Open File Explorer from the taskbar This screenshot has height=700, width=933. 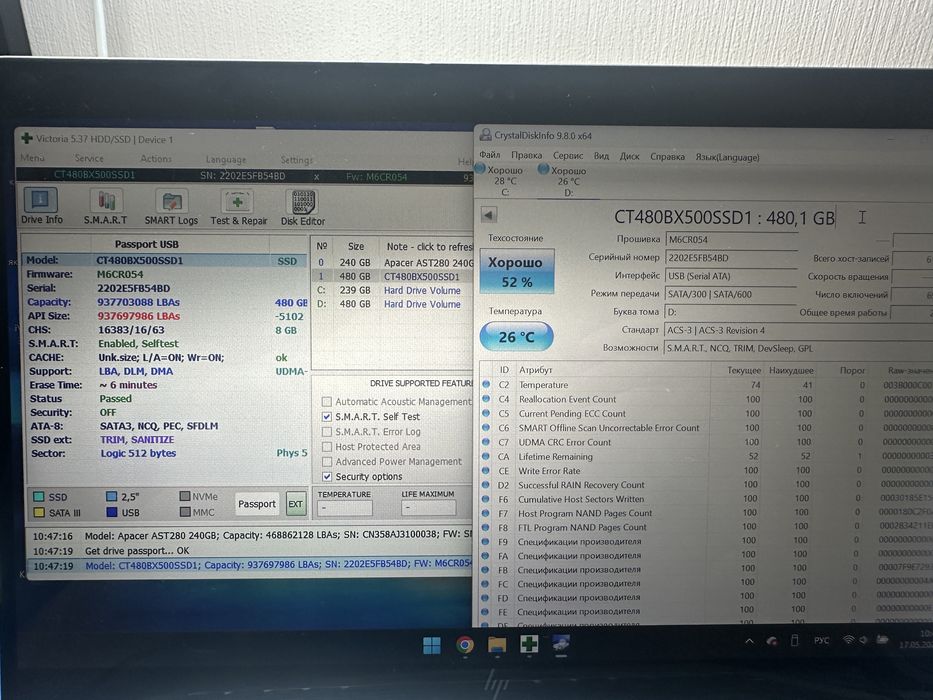click(497, 645)
